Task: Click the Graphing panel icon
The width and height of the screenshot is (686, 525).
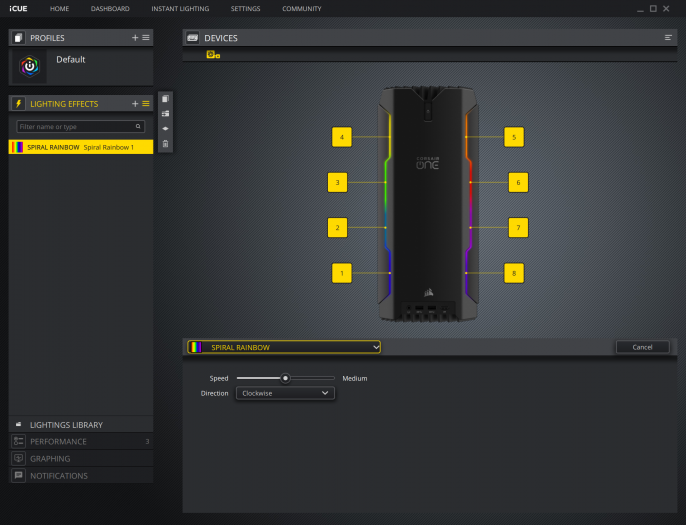Action: coord(18,458)
